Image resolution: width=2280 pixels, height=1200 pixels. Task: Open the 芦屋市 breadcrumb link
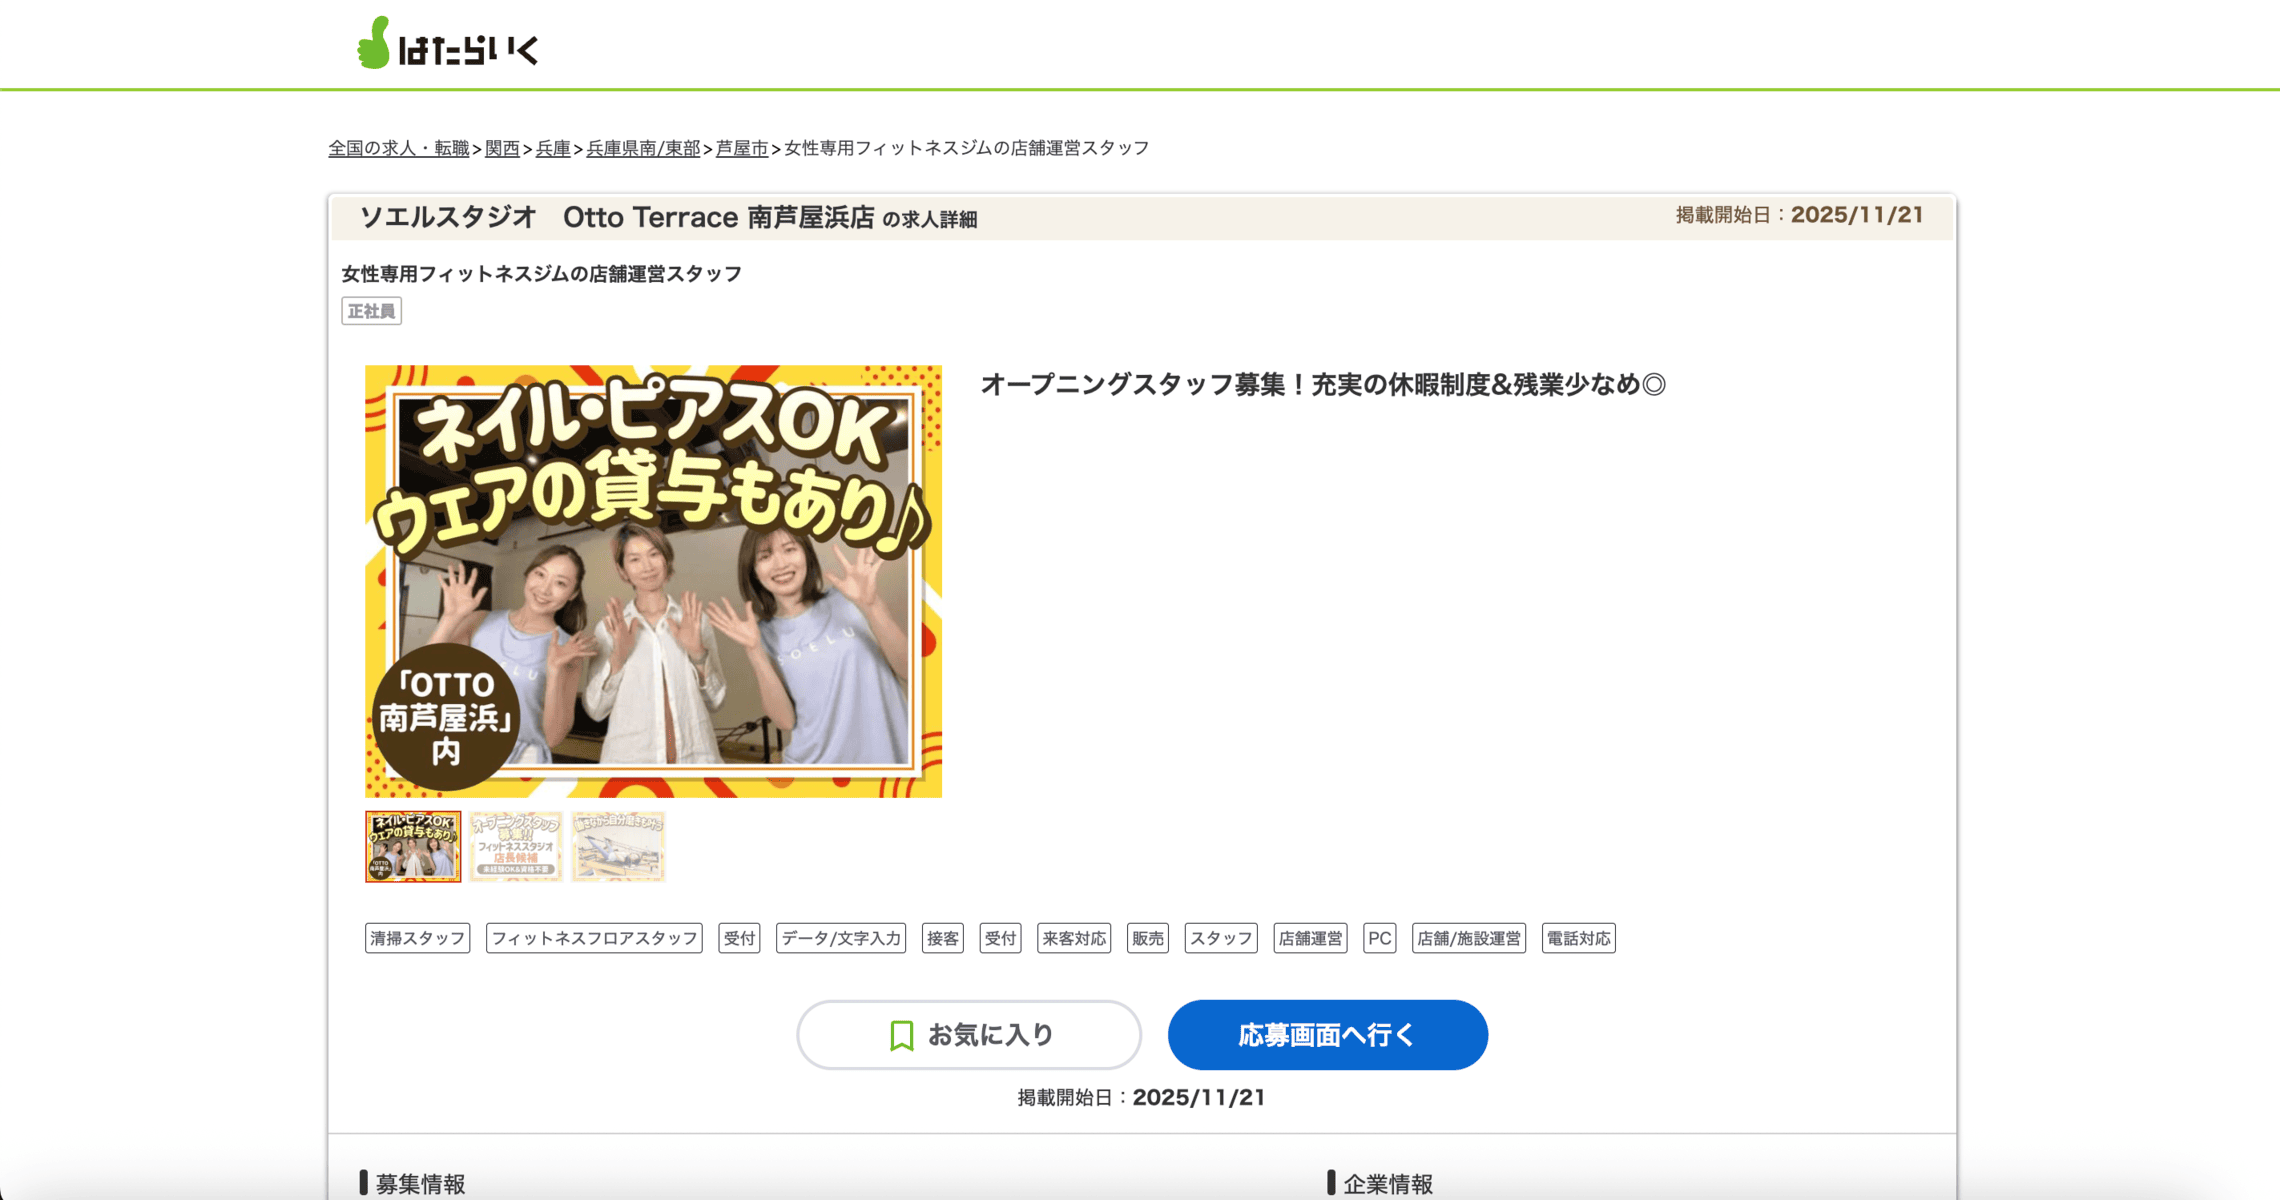click(x=741, y=148)
